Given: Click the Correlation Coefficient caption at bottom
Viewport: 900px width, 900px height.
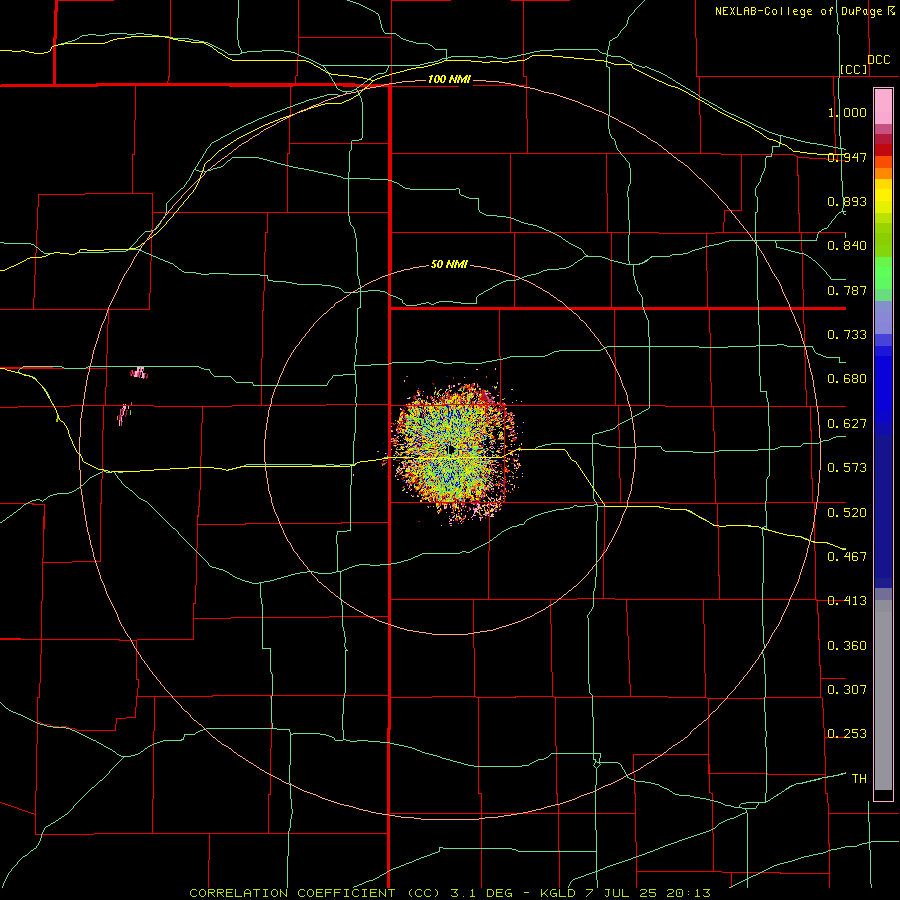Looking at the screenshot, I should click(x=450, y=893).
